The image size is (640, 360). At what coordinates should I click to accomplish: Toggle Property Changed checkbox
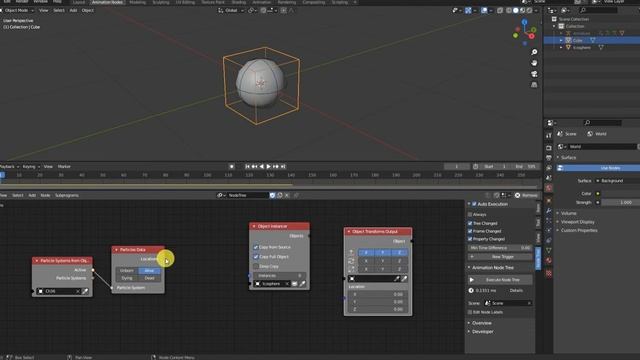470,239
